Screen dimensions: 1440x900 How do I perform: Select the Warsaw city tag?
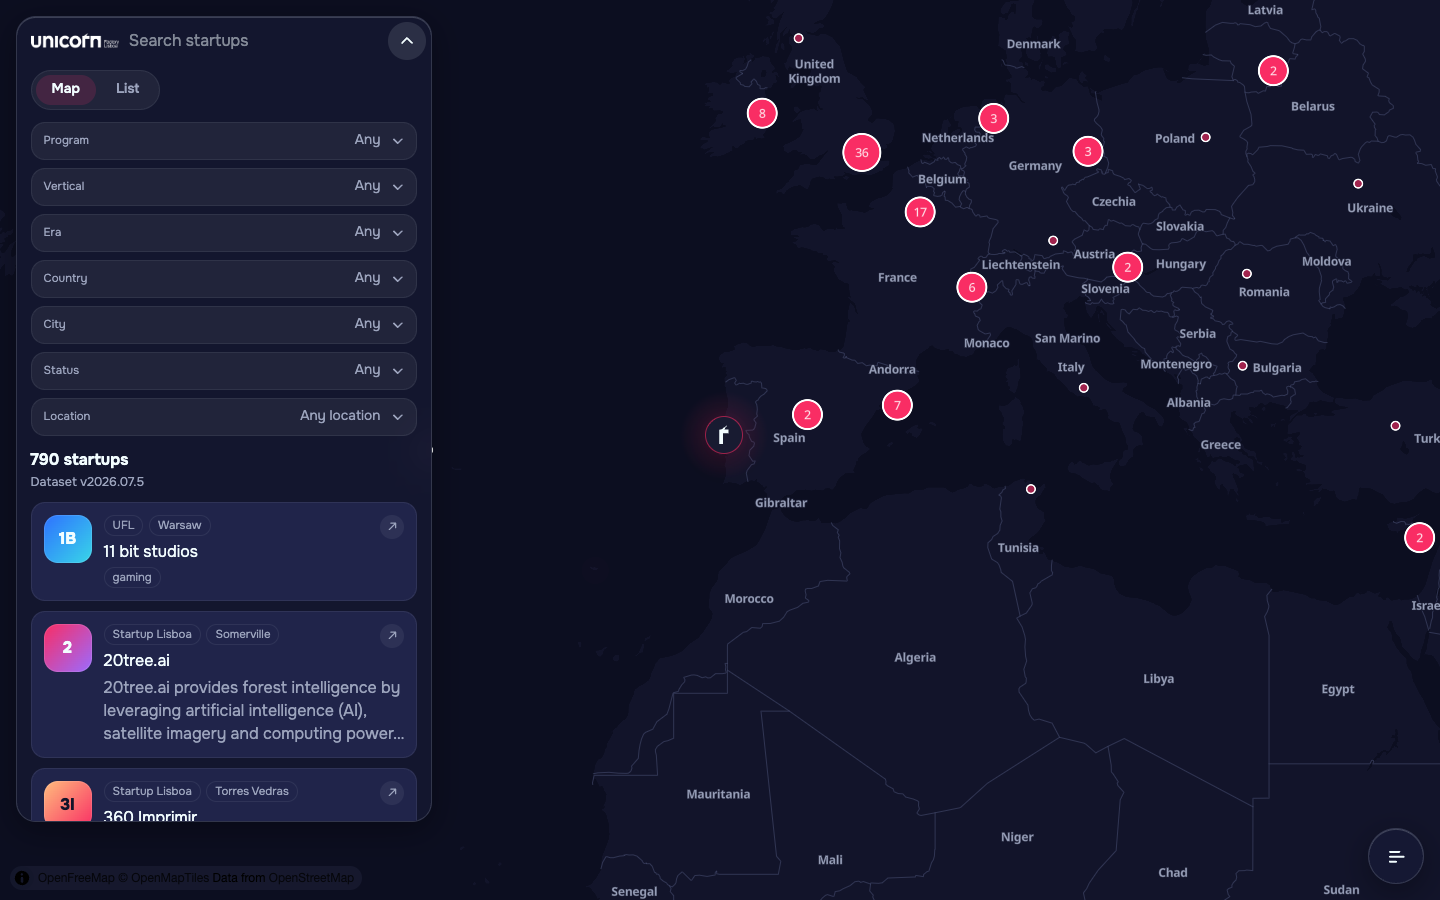pyautogui.click(x=180, y=526)
